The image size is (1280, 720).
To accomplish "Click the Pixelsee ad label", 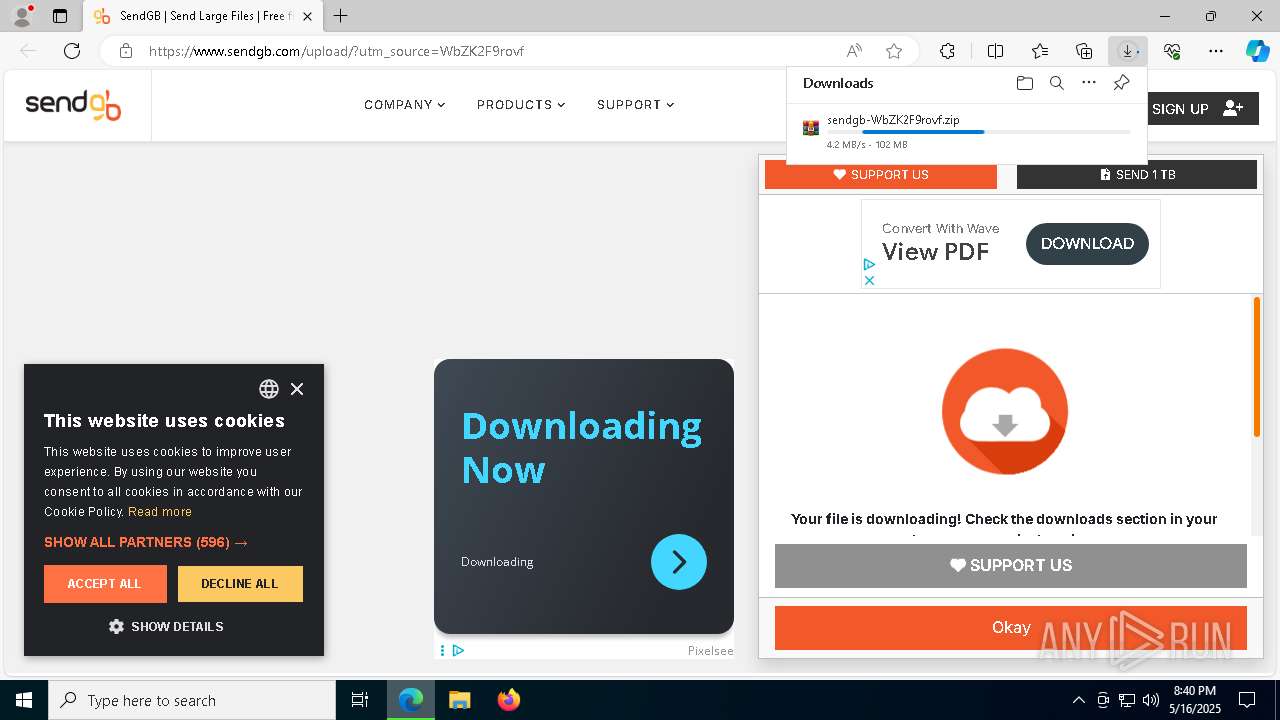I will (710, 651).
